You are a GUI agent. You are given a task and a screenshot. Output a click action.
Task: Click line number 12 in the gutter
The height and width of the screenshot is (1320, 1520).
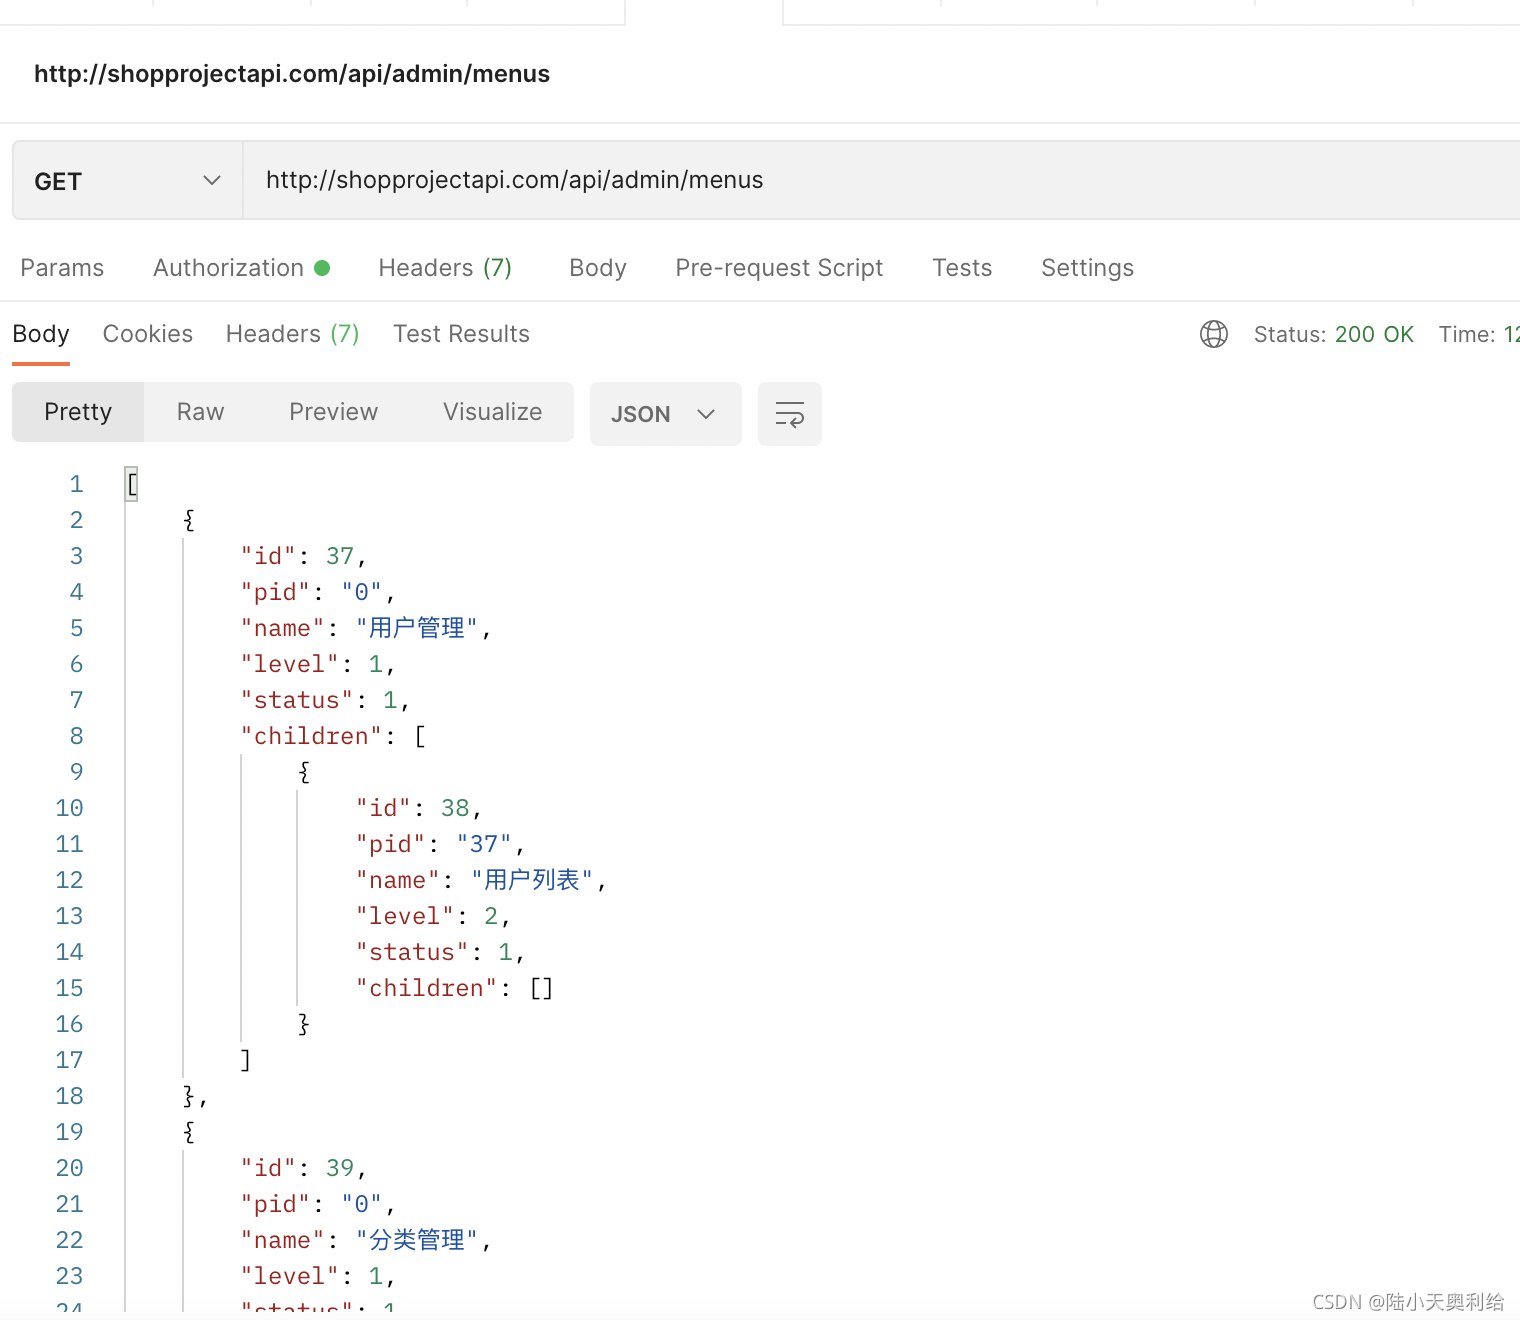click(69, 880)
